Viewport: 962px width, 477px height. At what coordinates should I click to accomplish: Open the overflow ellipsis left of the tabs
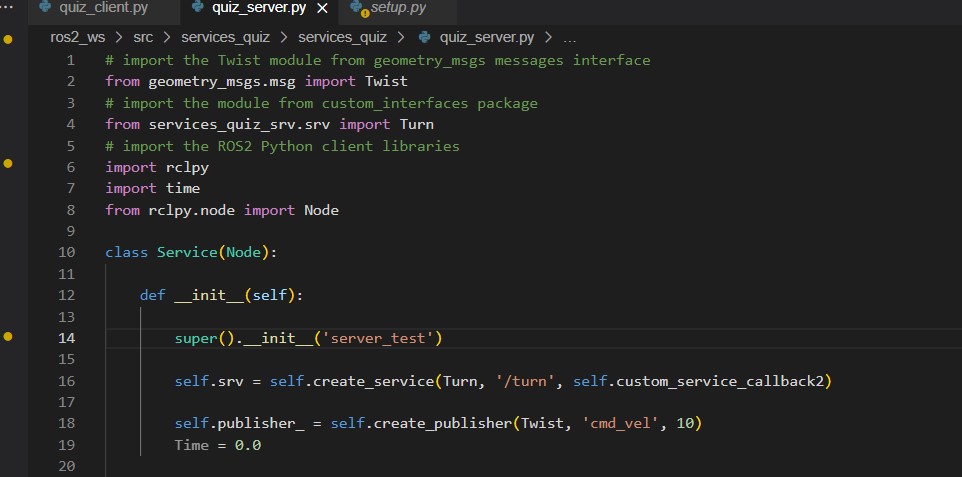tap(6, 7)
